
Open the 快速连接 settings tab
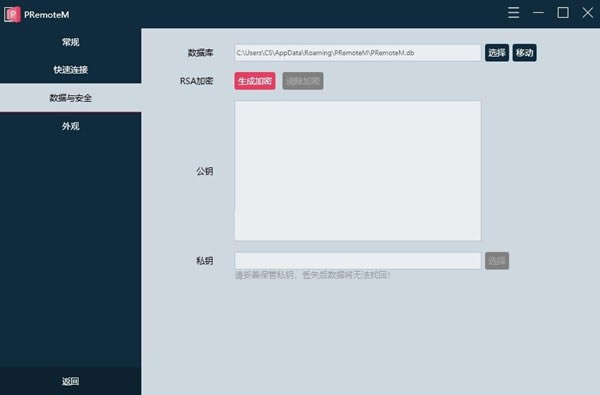(70, 69)
